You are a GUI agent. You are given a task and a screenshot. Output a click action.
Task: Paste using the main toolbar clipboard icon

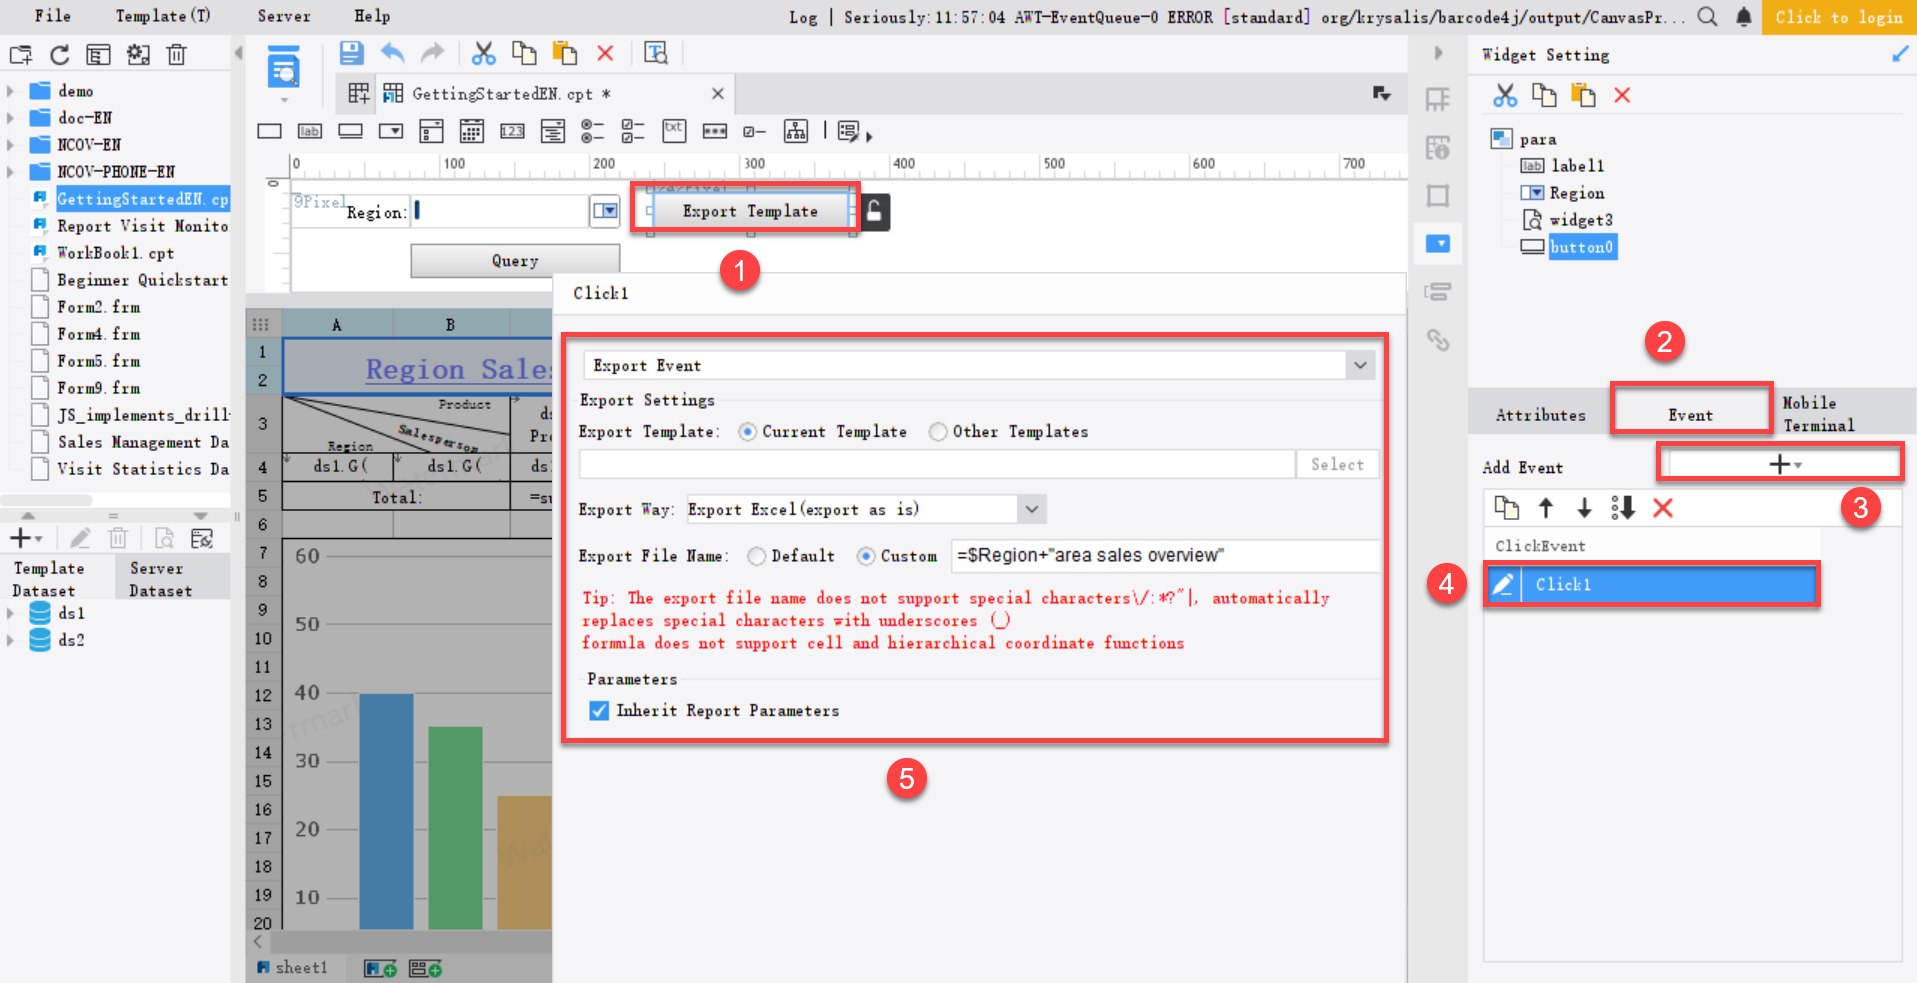[565, 53]
